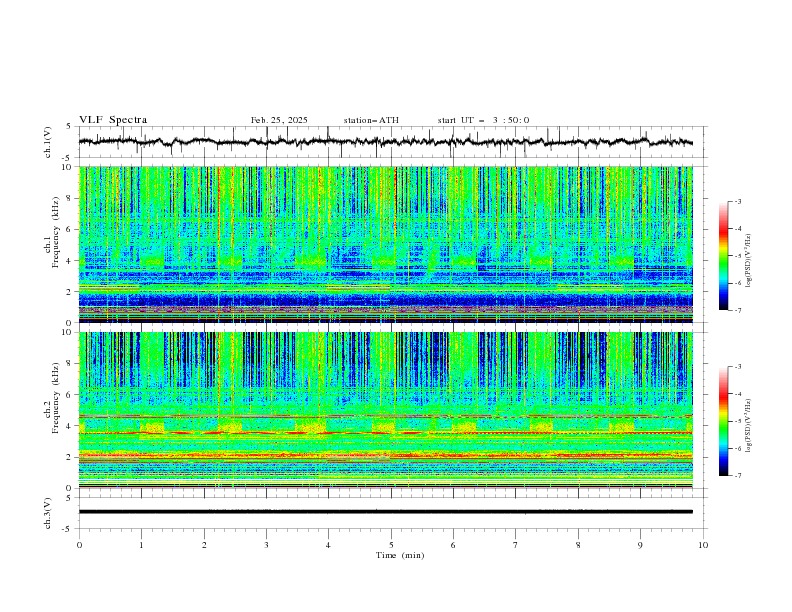Click the ch.1 frequency tick "4"

(x=71, y=261)
